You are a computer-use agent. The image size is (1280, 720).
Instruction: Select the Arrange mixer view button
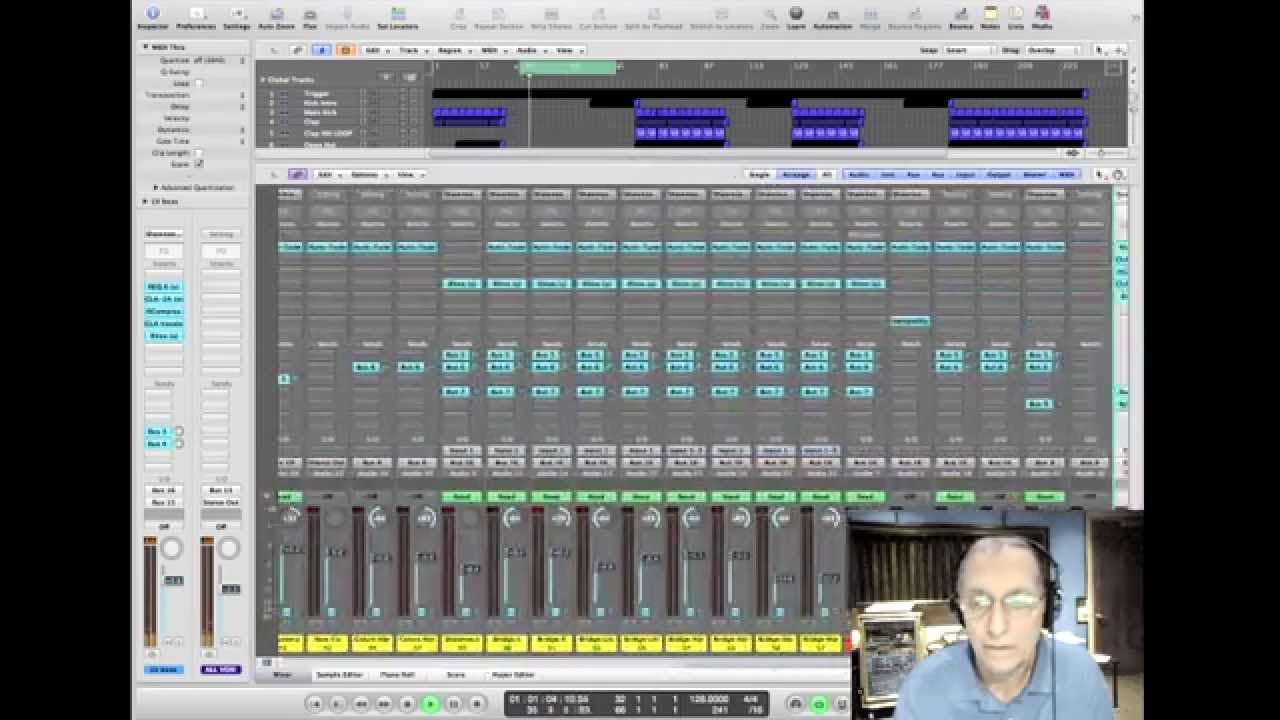pos(796,174)
